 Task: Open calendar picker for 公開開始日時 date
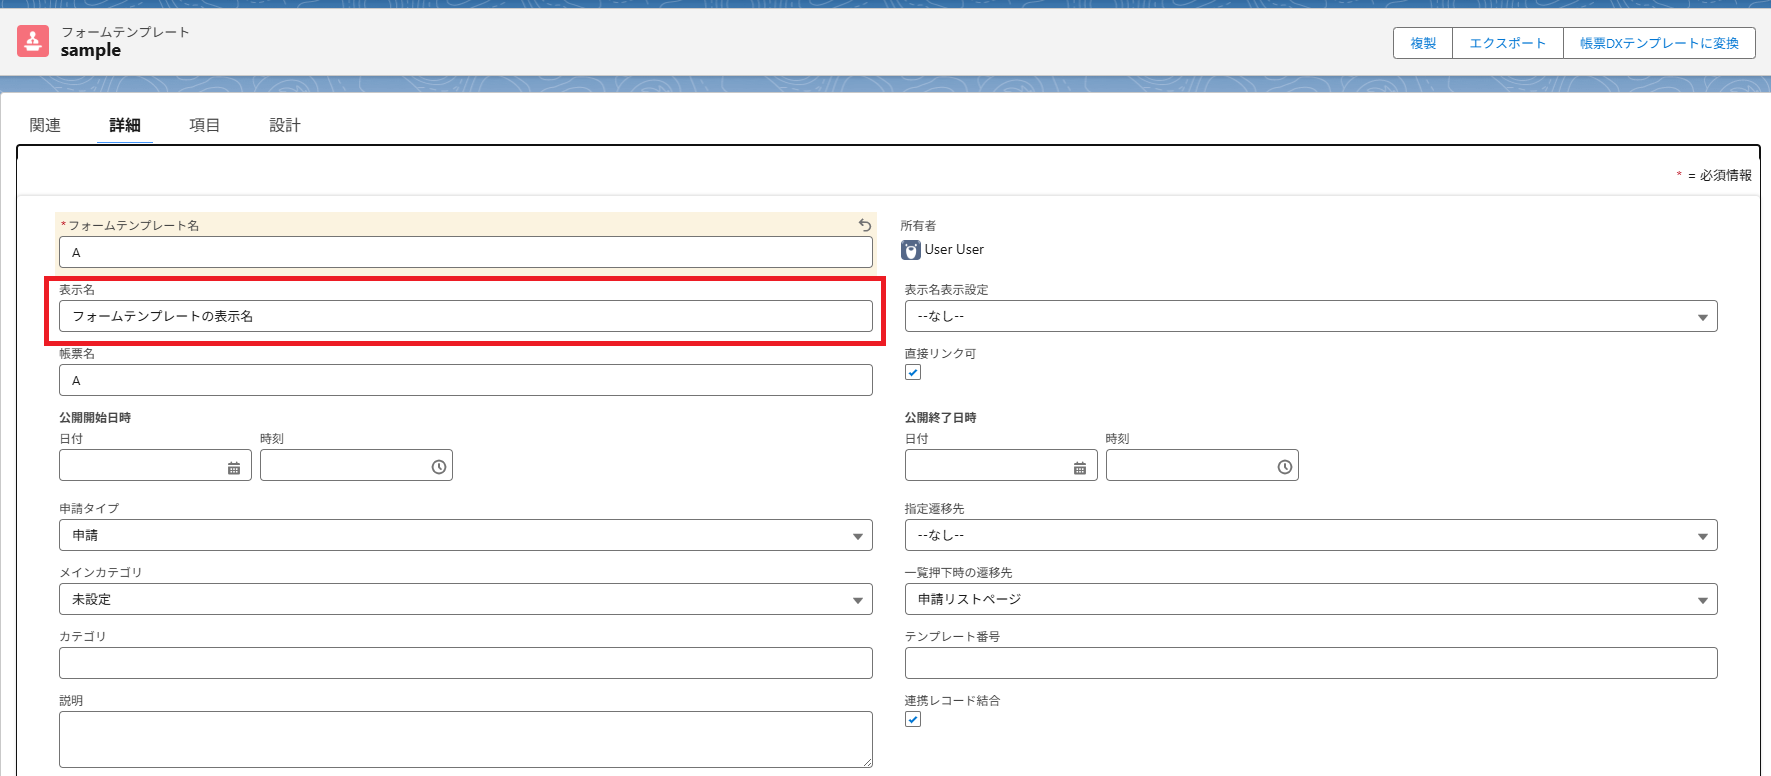pyautogui.click(x=234, y=467)
